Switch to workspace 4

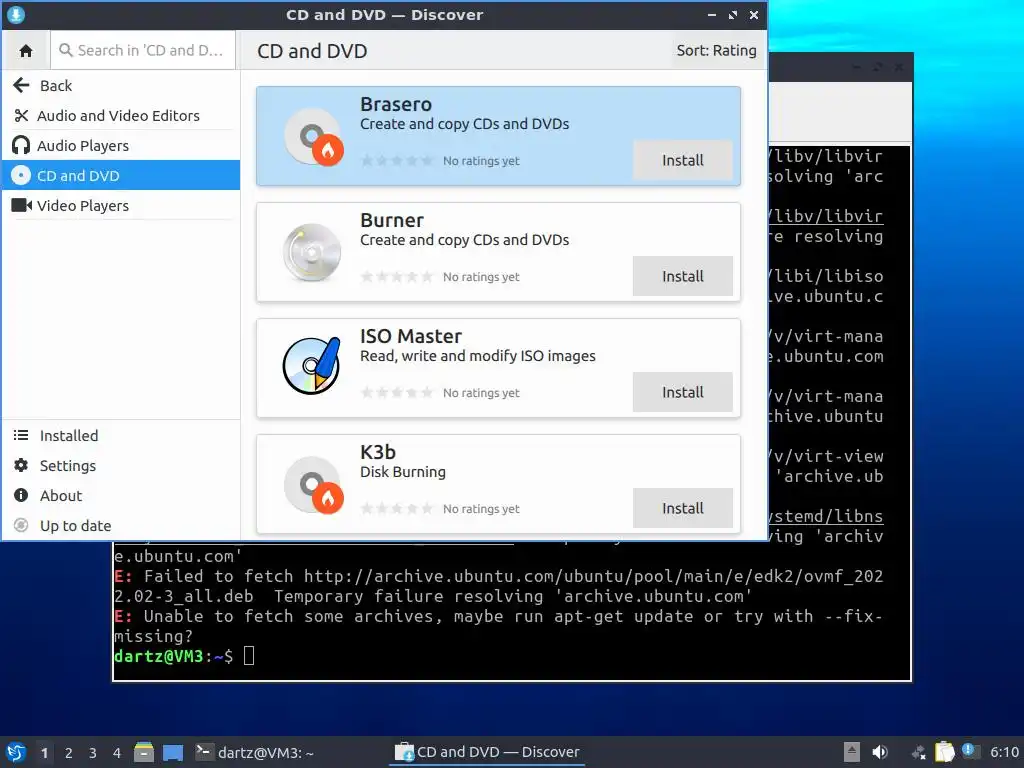(117, 753)
